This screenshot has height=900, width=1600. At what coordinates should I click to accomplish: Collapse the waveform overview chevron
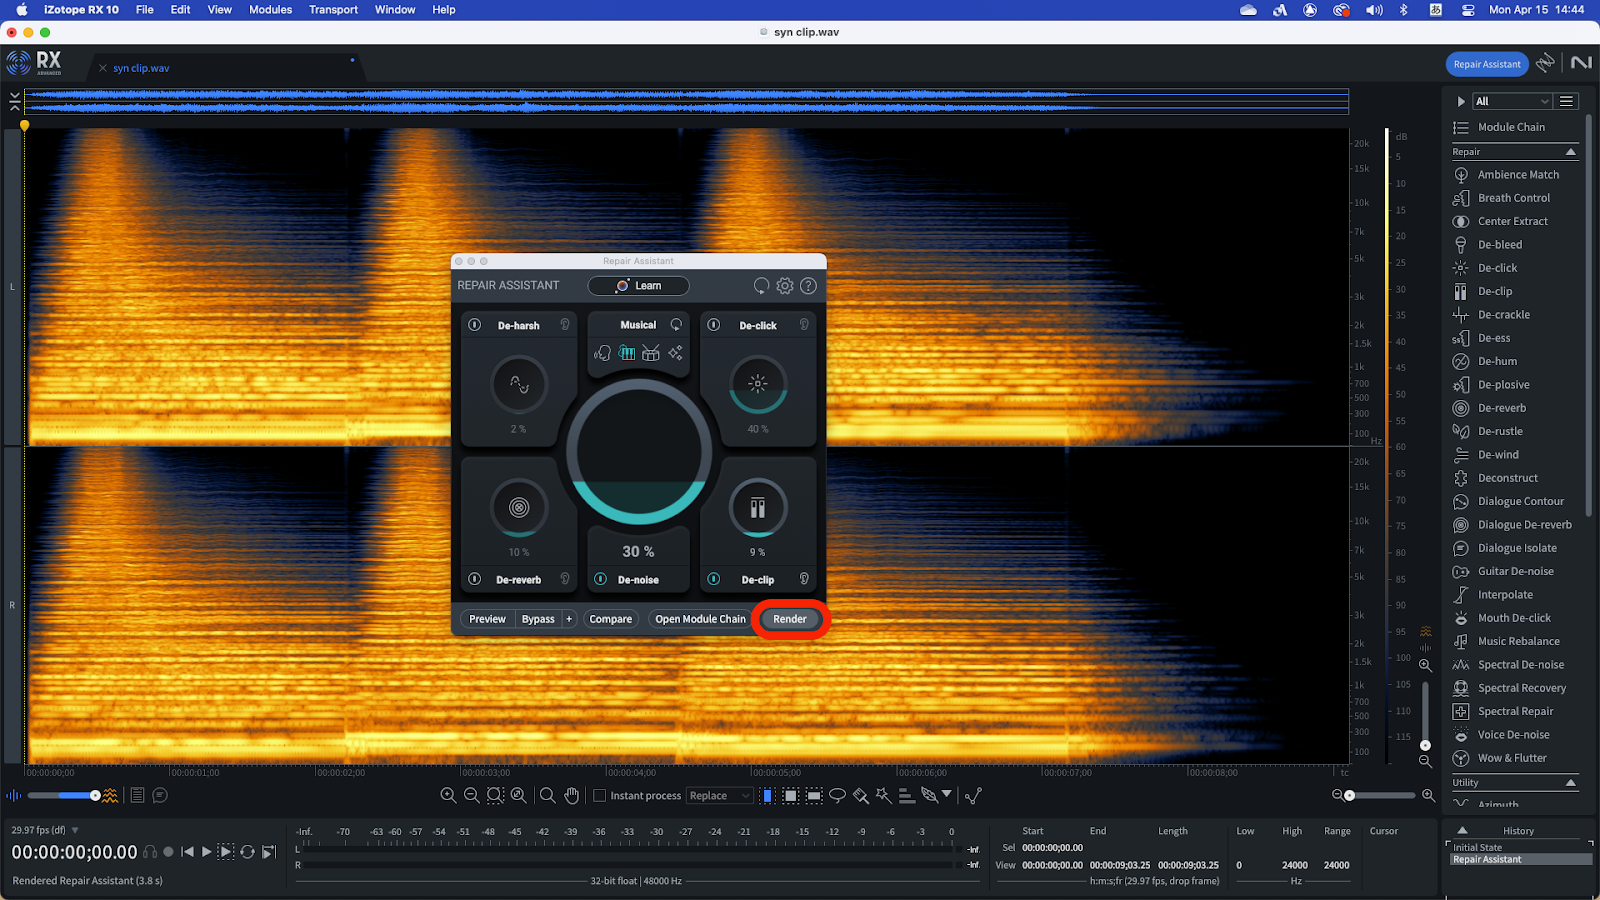[x=14, y=100]
